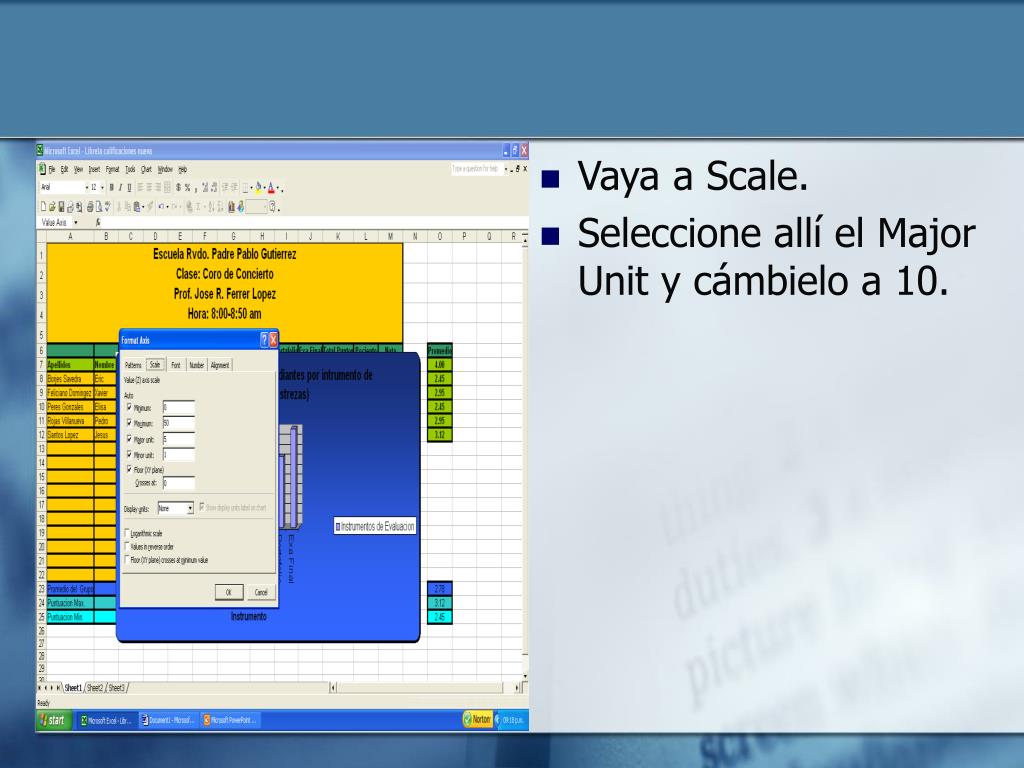Click the Underline toolbar icon
1024x768 pixels.
point(129,187)
